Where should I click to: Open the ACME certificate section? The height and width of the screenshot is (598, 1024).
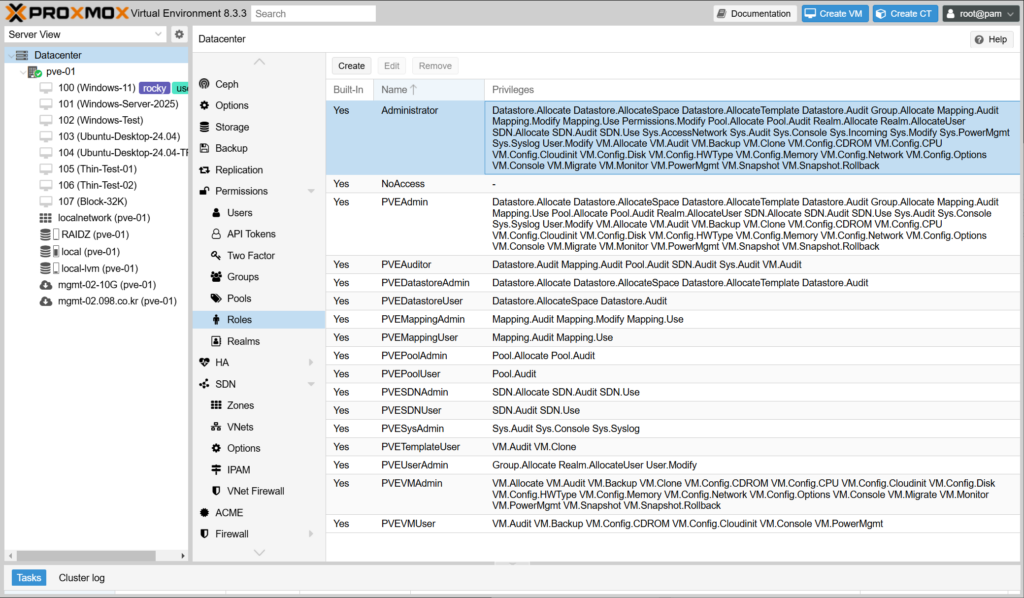tap(229, 512)
